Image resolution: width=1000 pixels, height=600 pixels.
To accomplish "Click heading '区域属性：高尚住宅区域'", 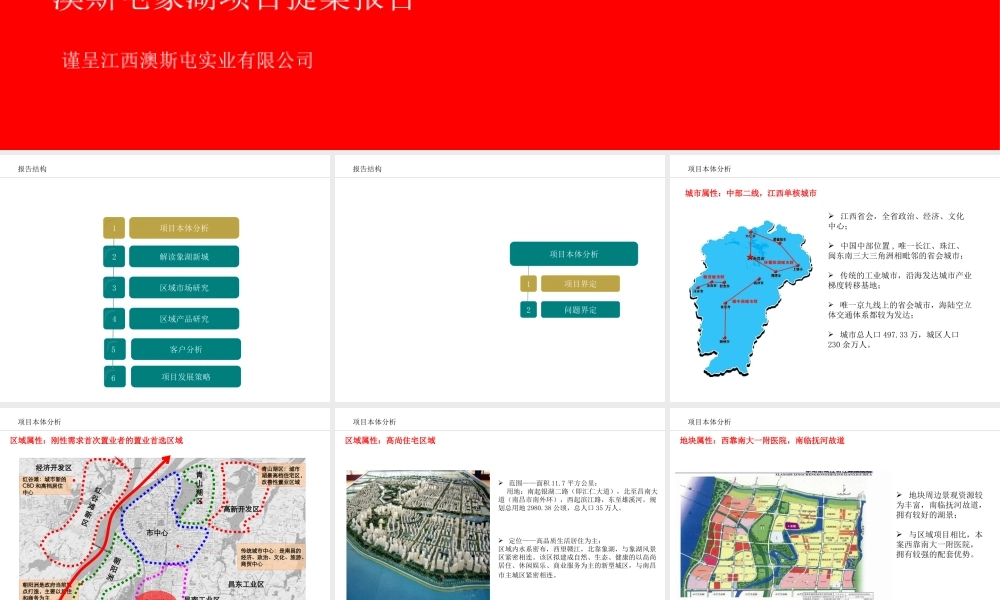I will click(x=390, y=440).
